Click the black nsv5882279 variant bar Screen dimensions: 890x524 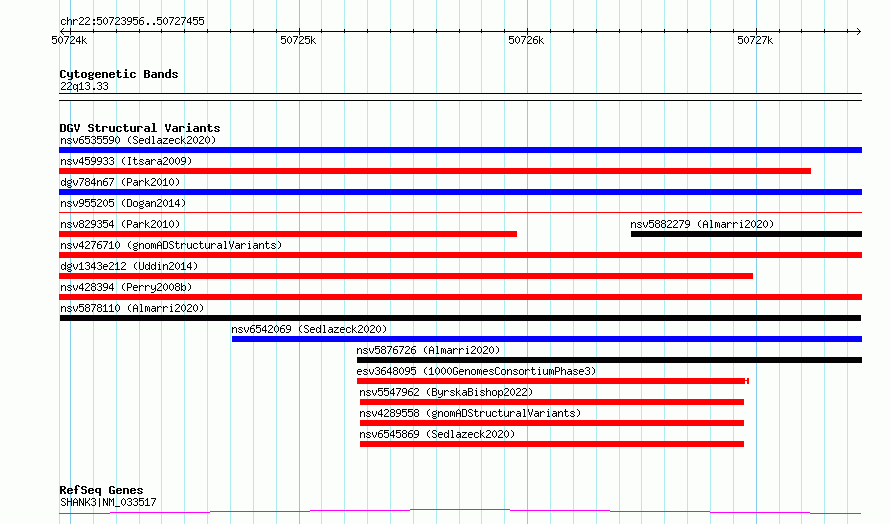tap(746, 234)
